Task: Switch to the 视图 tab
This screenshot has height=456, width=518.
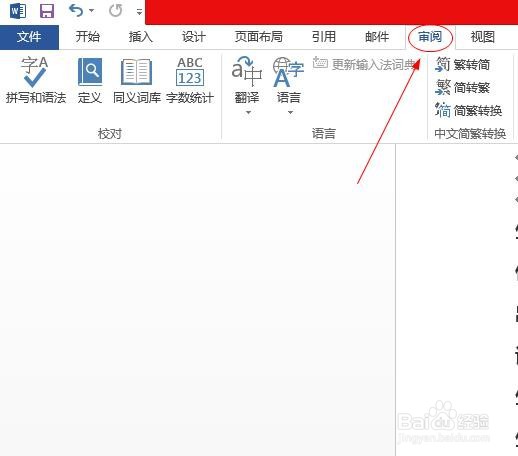Action: (x=482, y=37)
